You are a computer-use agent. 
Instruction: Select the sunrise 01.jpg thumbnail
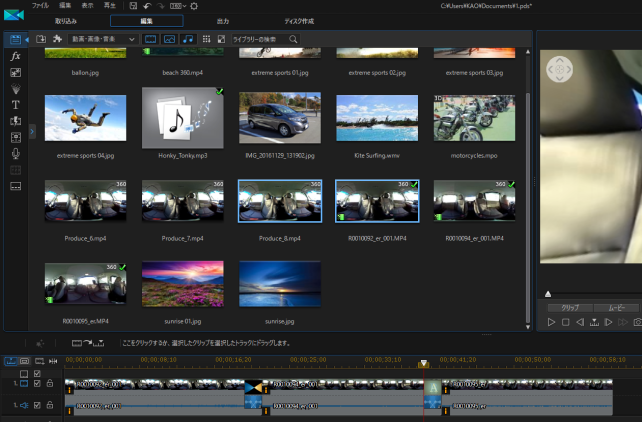[x=183, y=283]
